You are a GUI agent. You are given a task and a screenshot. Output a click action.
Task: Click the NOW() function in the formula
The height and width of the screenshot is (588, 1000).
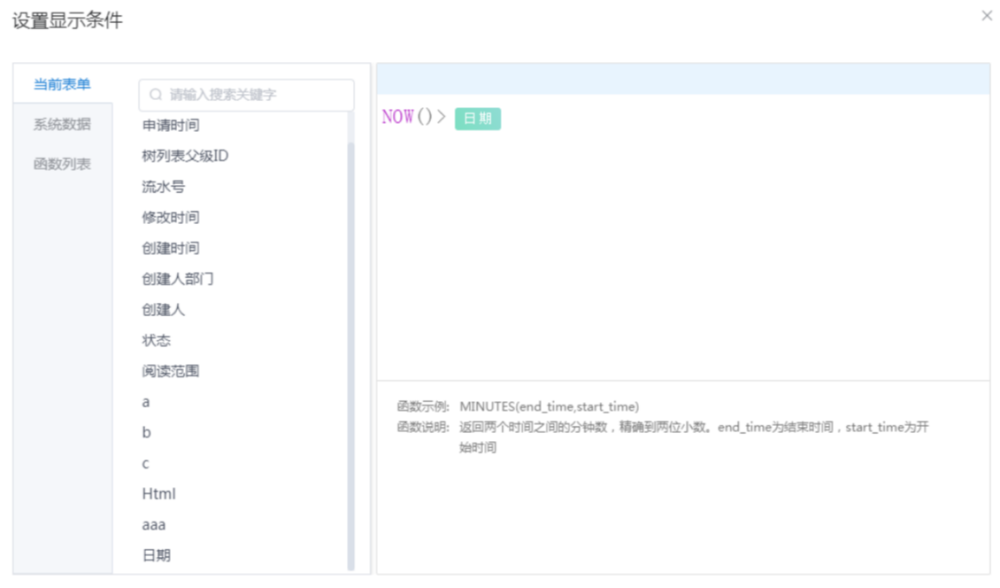407,118
